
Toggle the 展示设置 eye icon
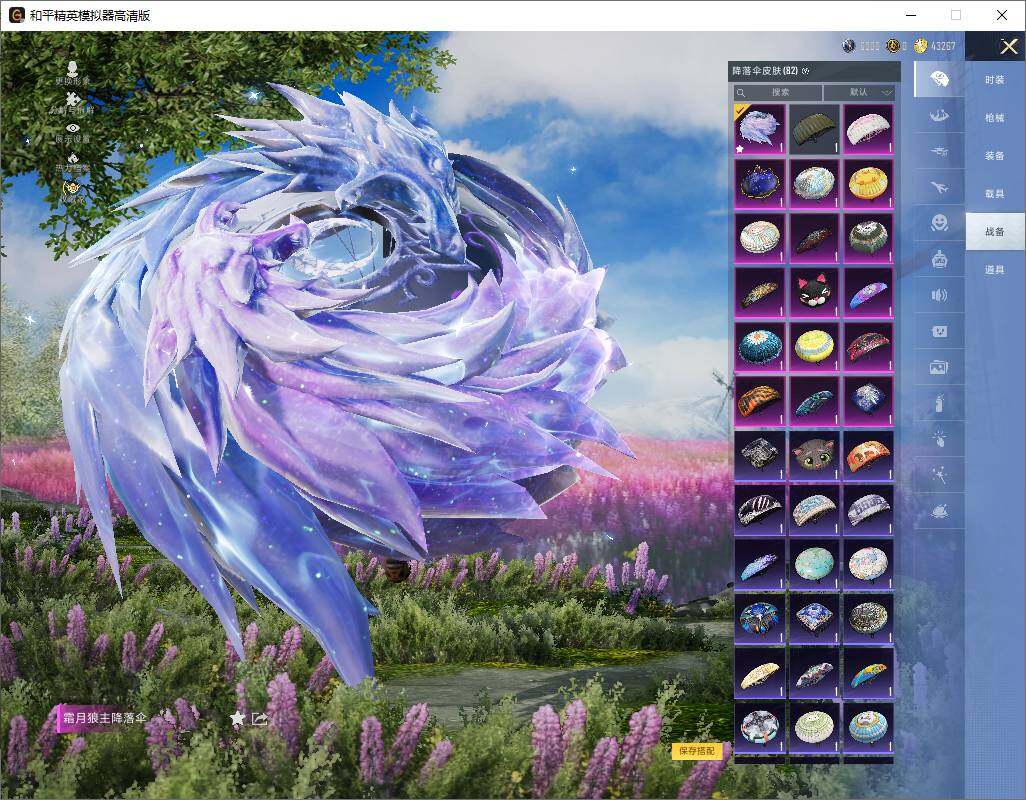point(72,128)
